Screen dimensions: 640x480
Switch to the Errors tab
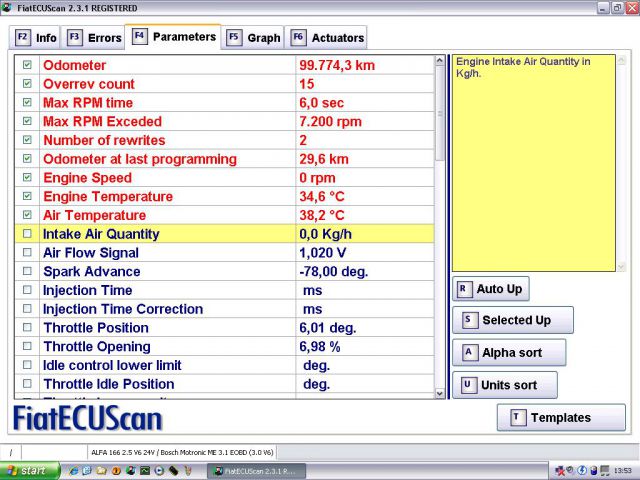coord(93,38)
